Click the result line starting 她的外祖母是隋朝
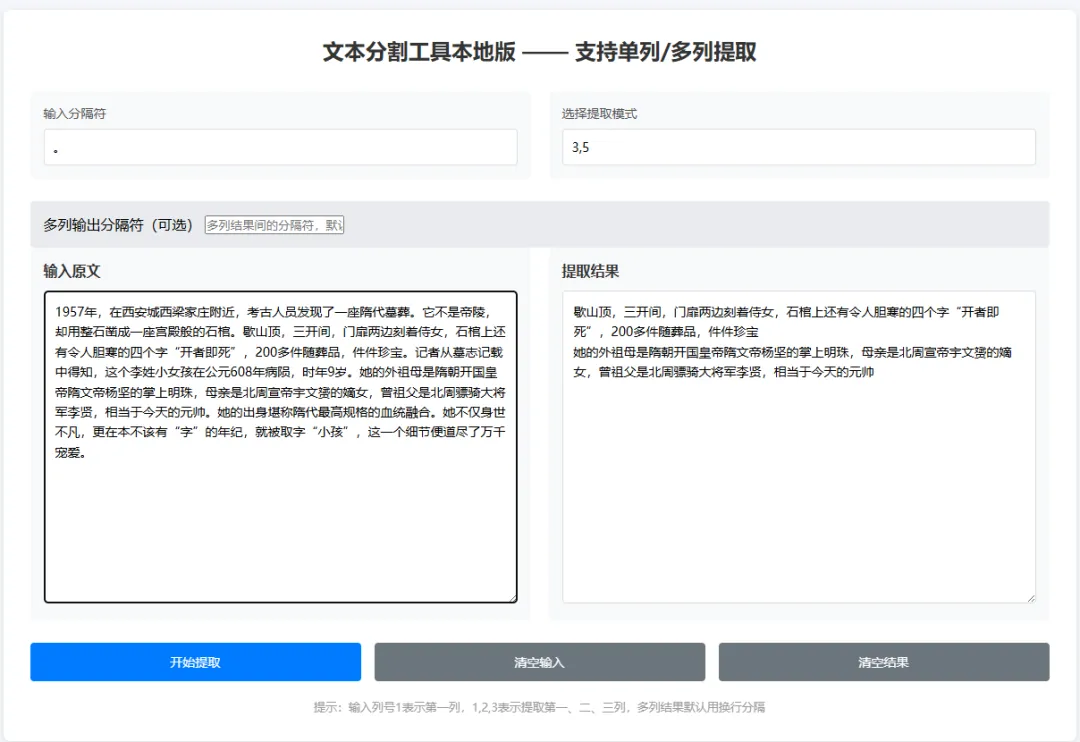 pyautogui.click(x=792, y=352)
